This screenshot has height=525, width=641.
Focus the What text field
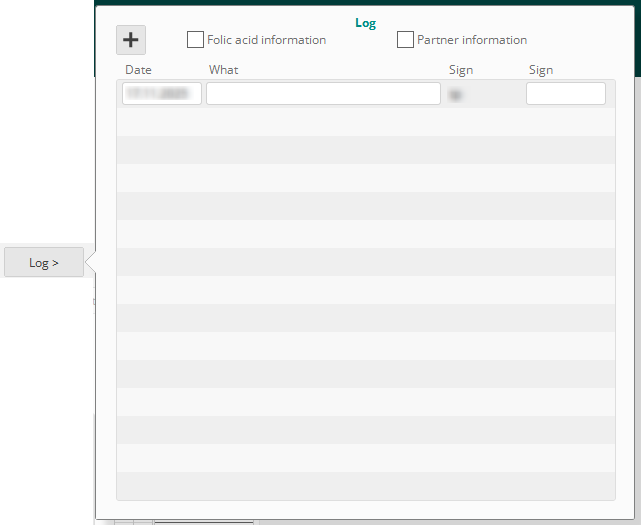(323, 93)
